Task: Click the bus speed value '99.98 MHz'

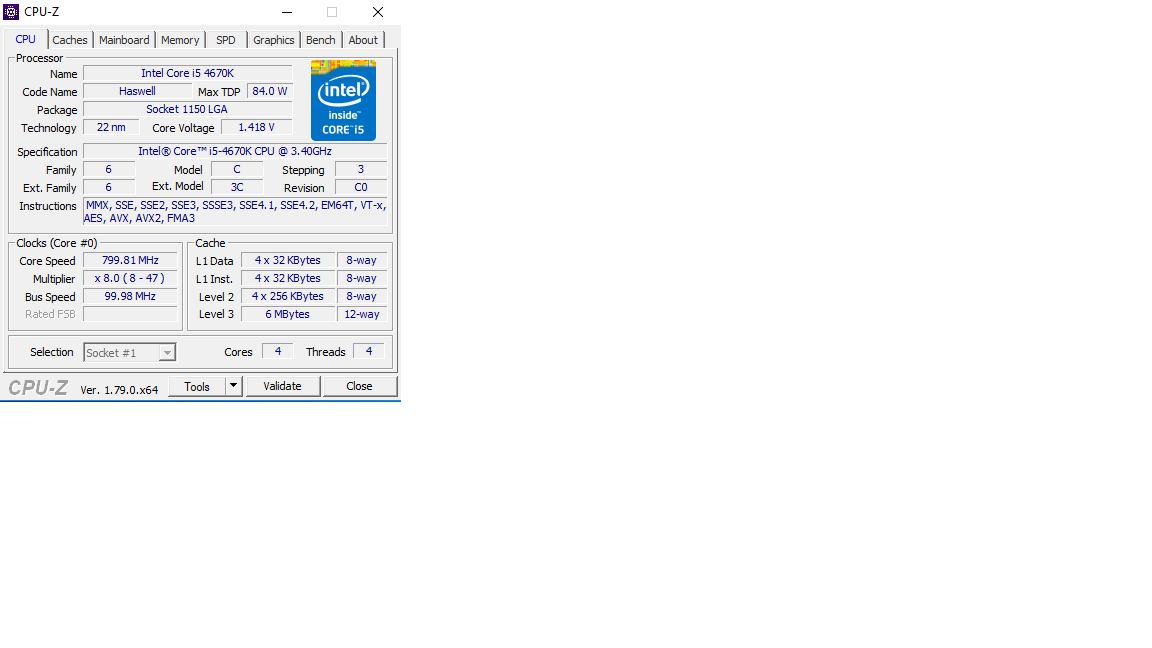Action: coord(130,296)
